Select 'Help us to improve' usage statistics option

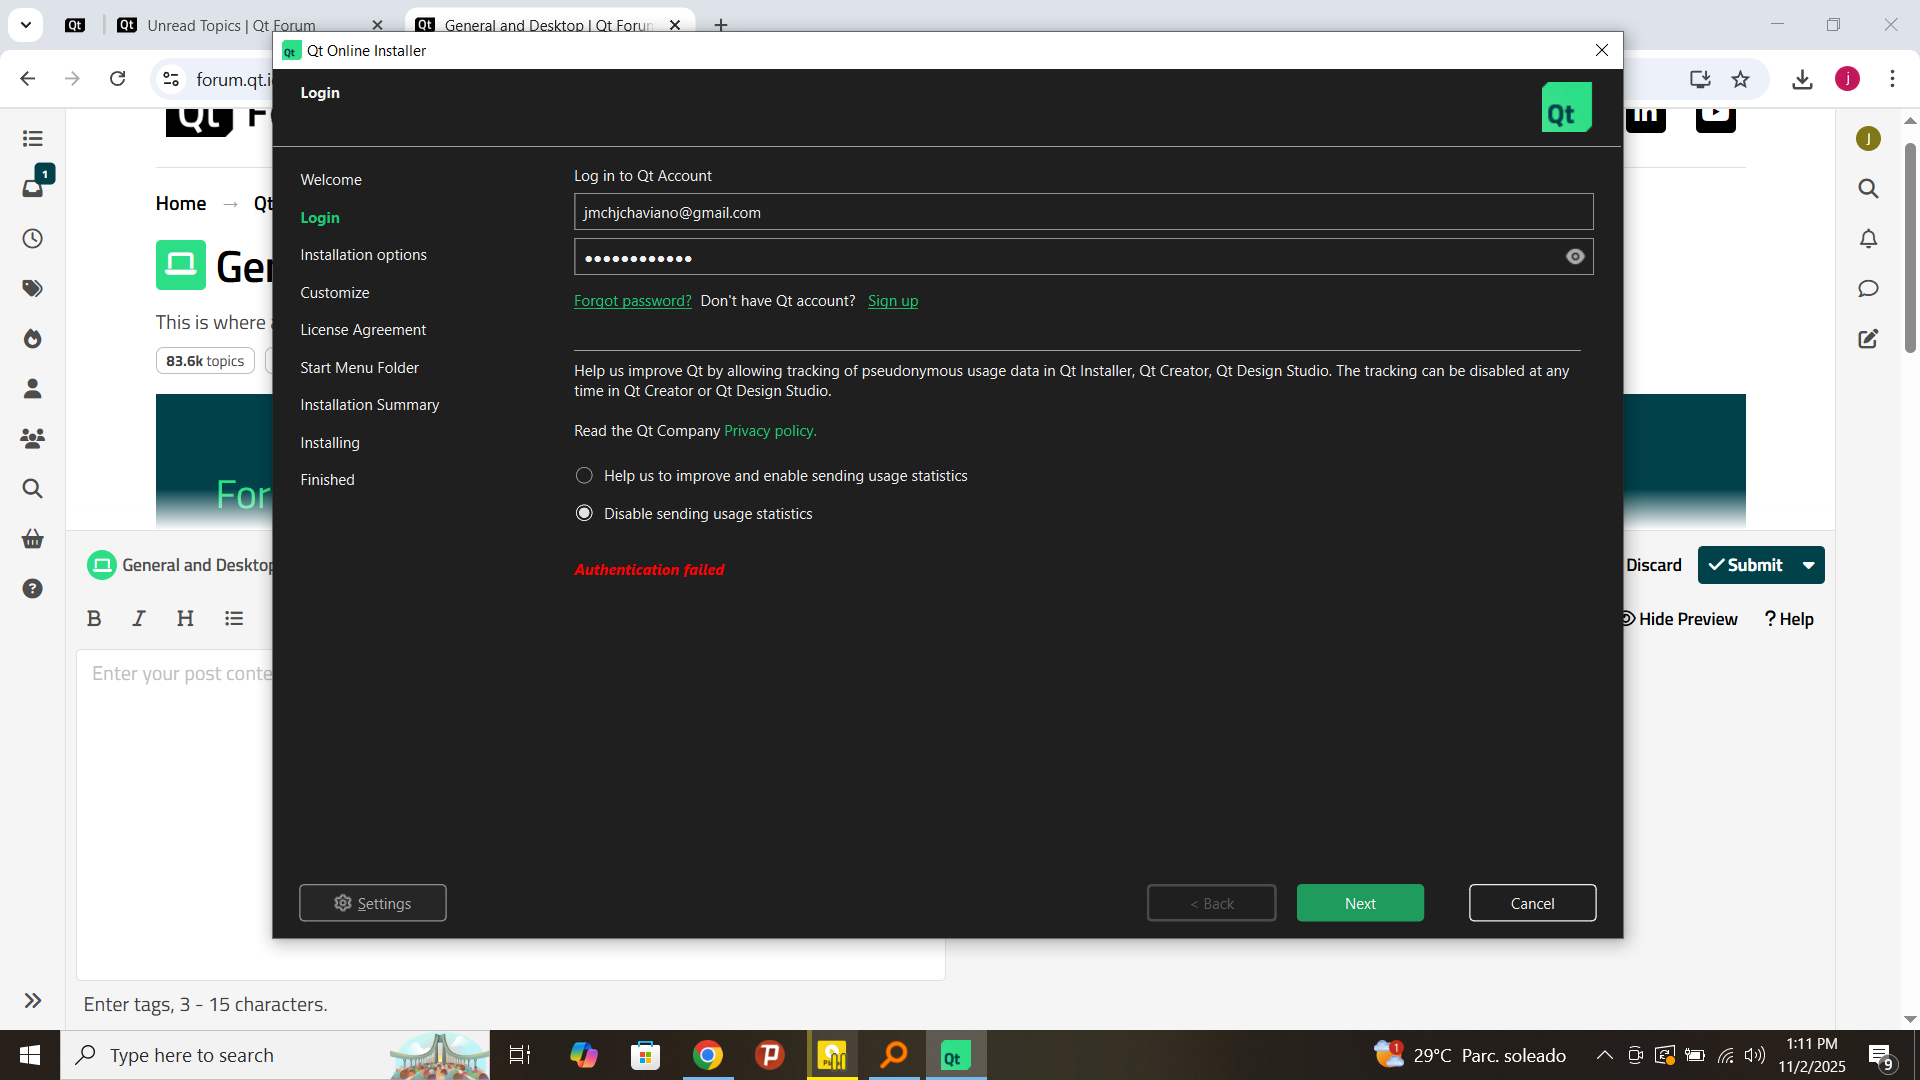pyautogui.click(x=584, y=476)
